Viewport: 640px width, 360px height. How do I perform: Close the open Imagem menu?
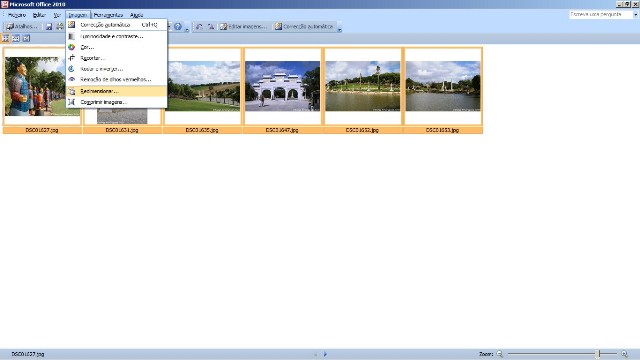pos(78,15)
